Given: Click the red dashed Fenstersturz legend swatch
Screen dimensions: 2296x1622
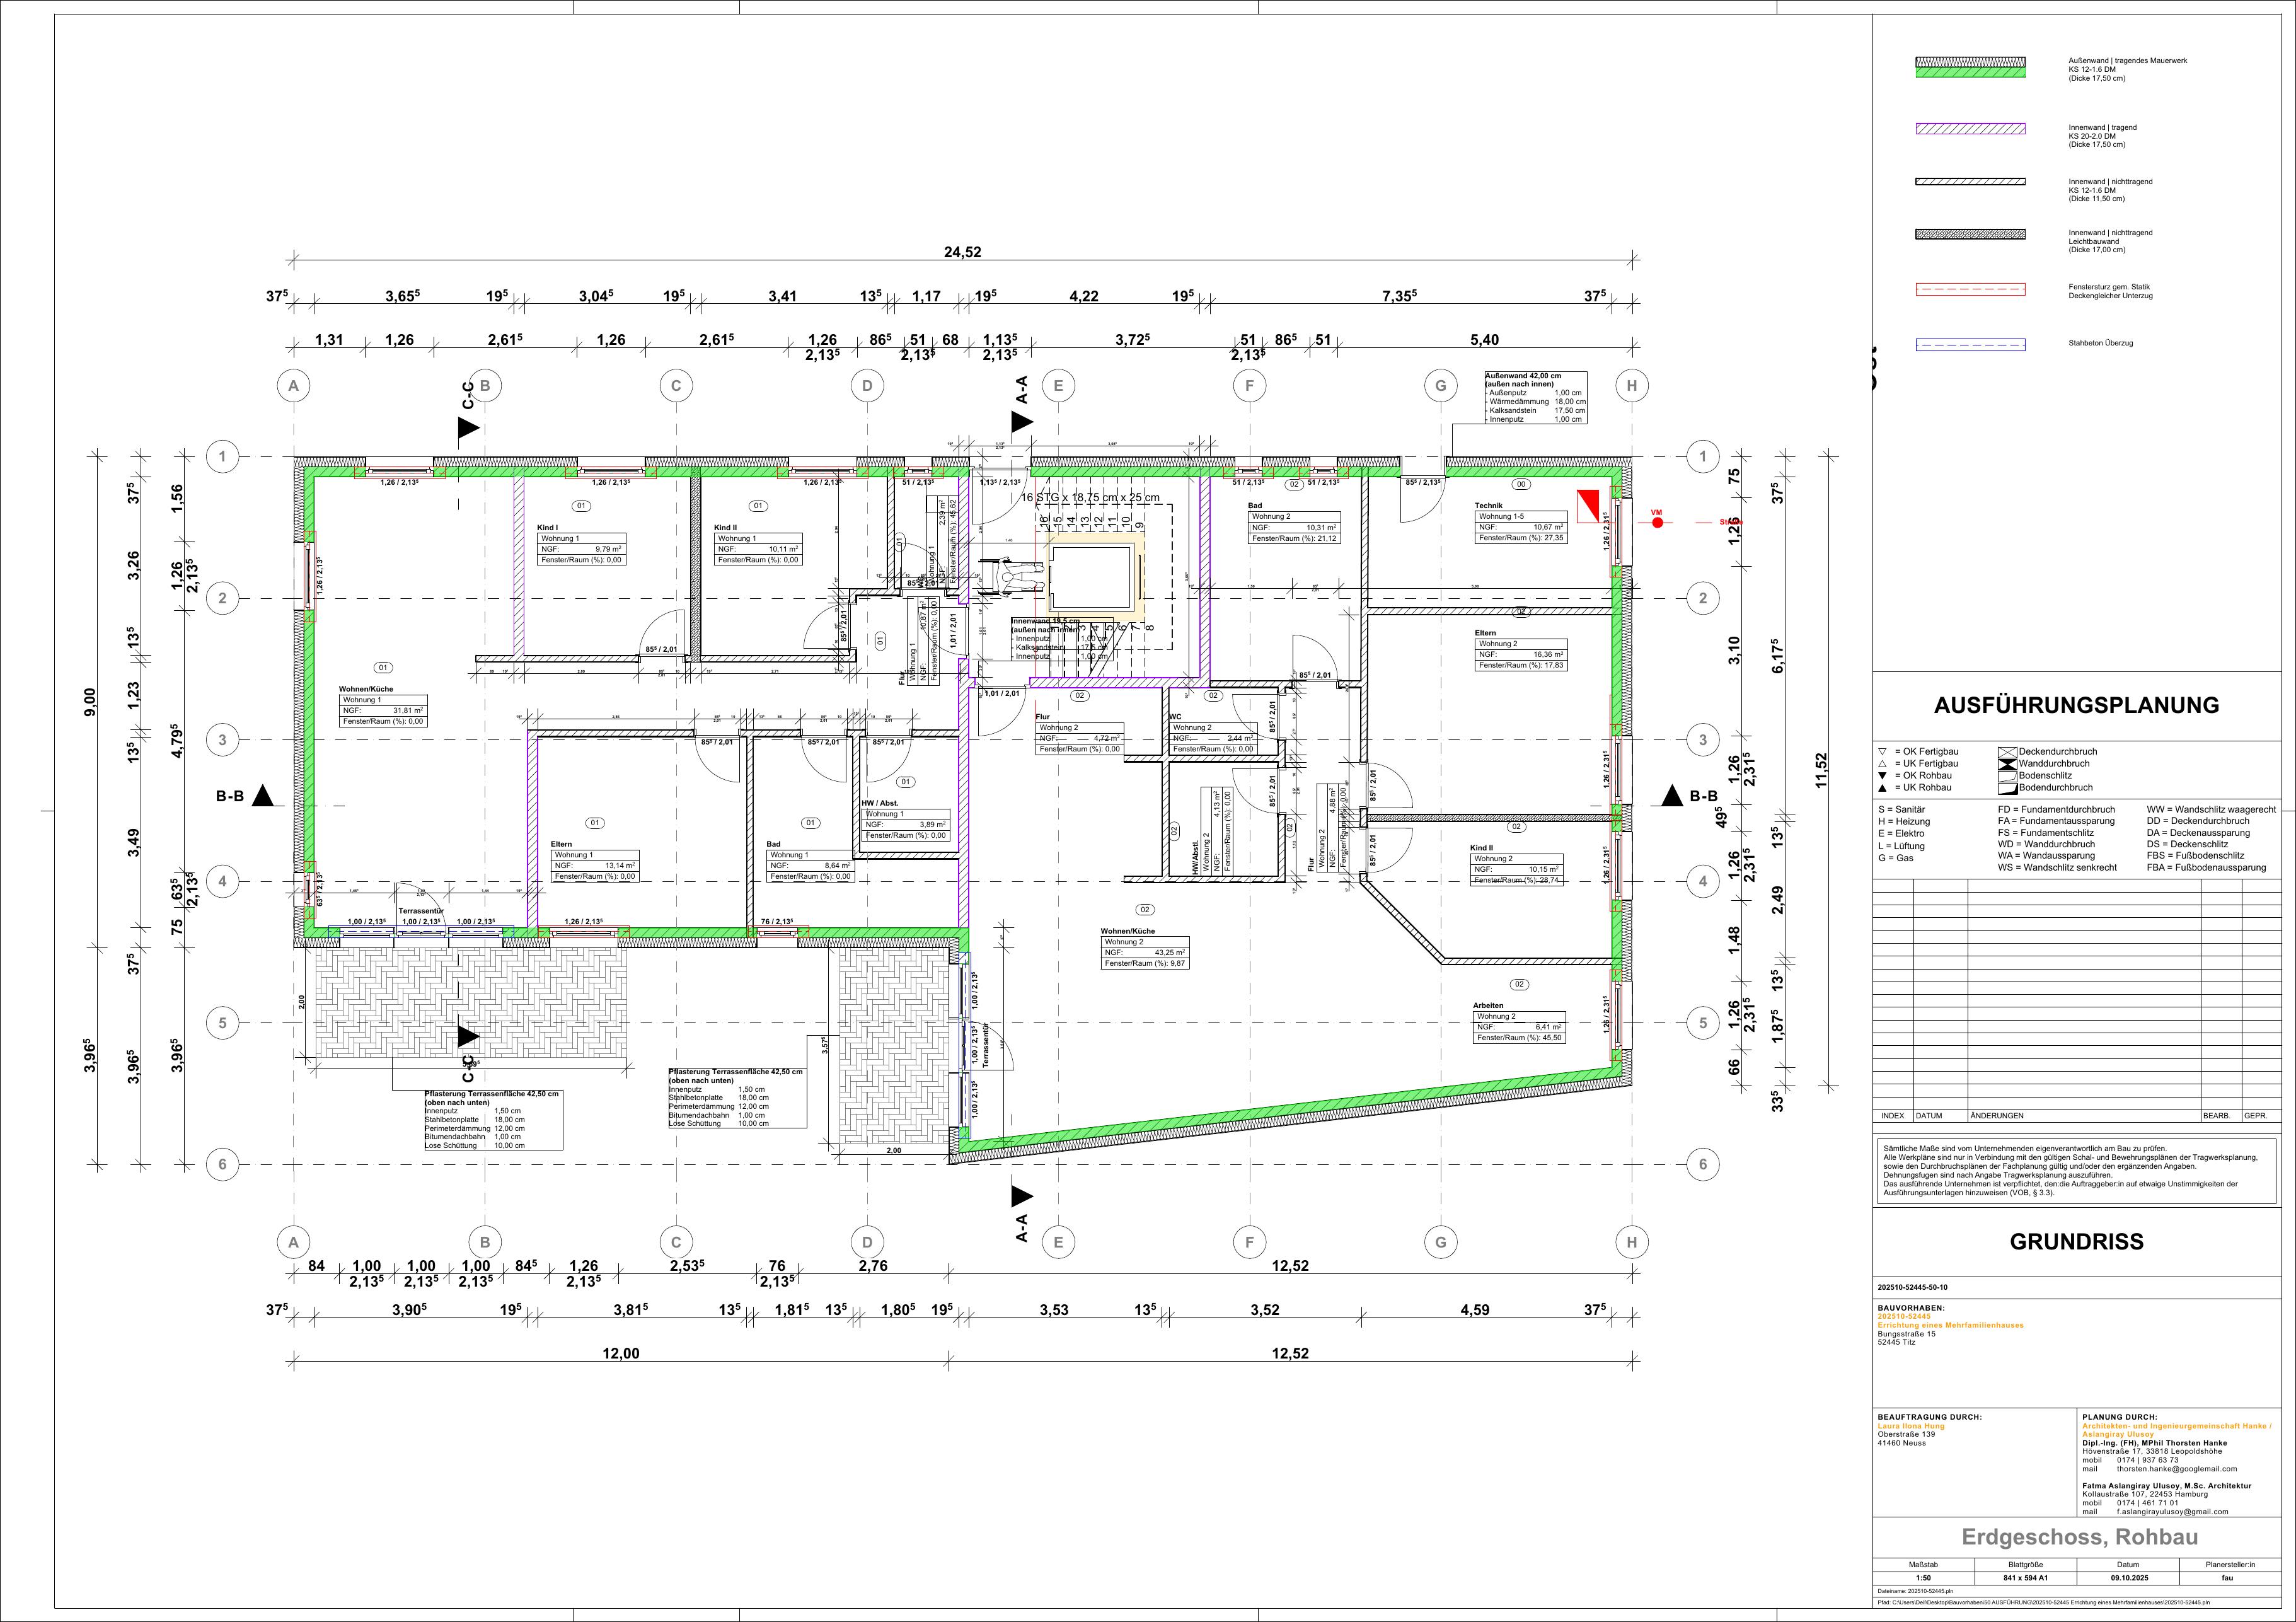Looking at the screenshot, I should [1970, 289].
